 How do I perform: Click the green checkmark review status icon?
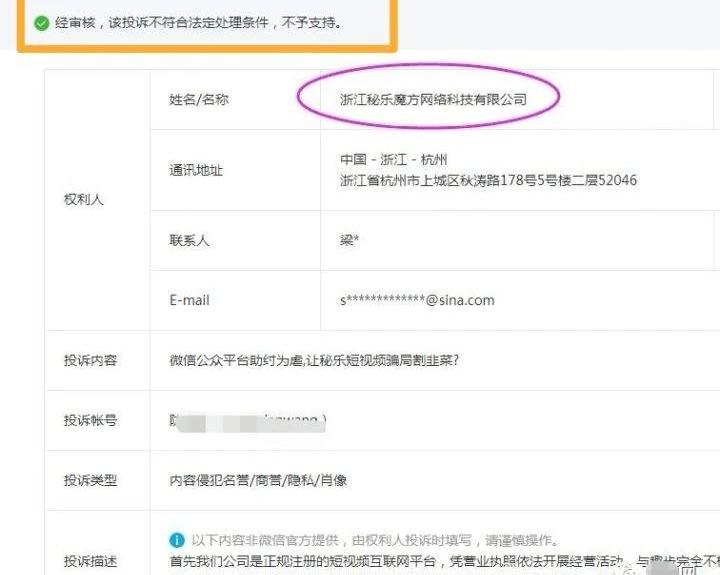click(41, 22)
